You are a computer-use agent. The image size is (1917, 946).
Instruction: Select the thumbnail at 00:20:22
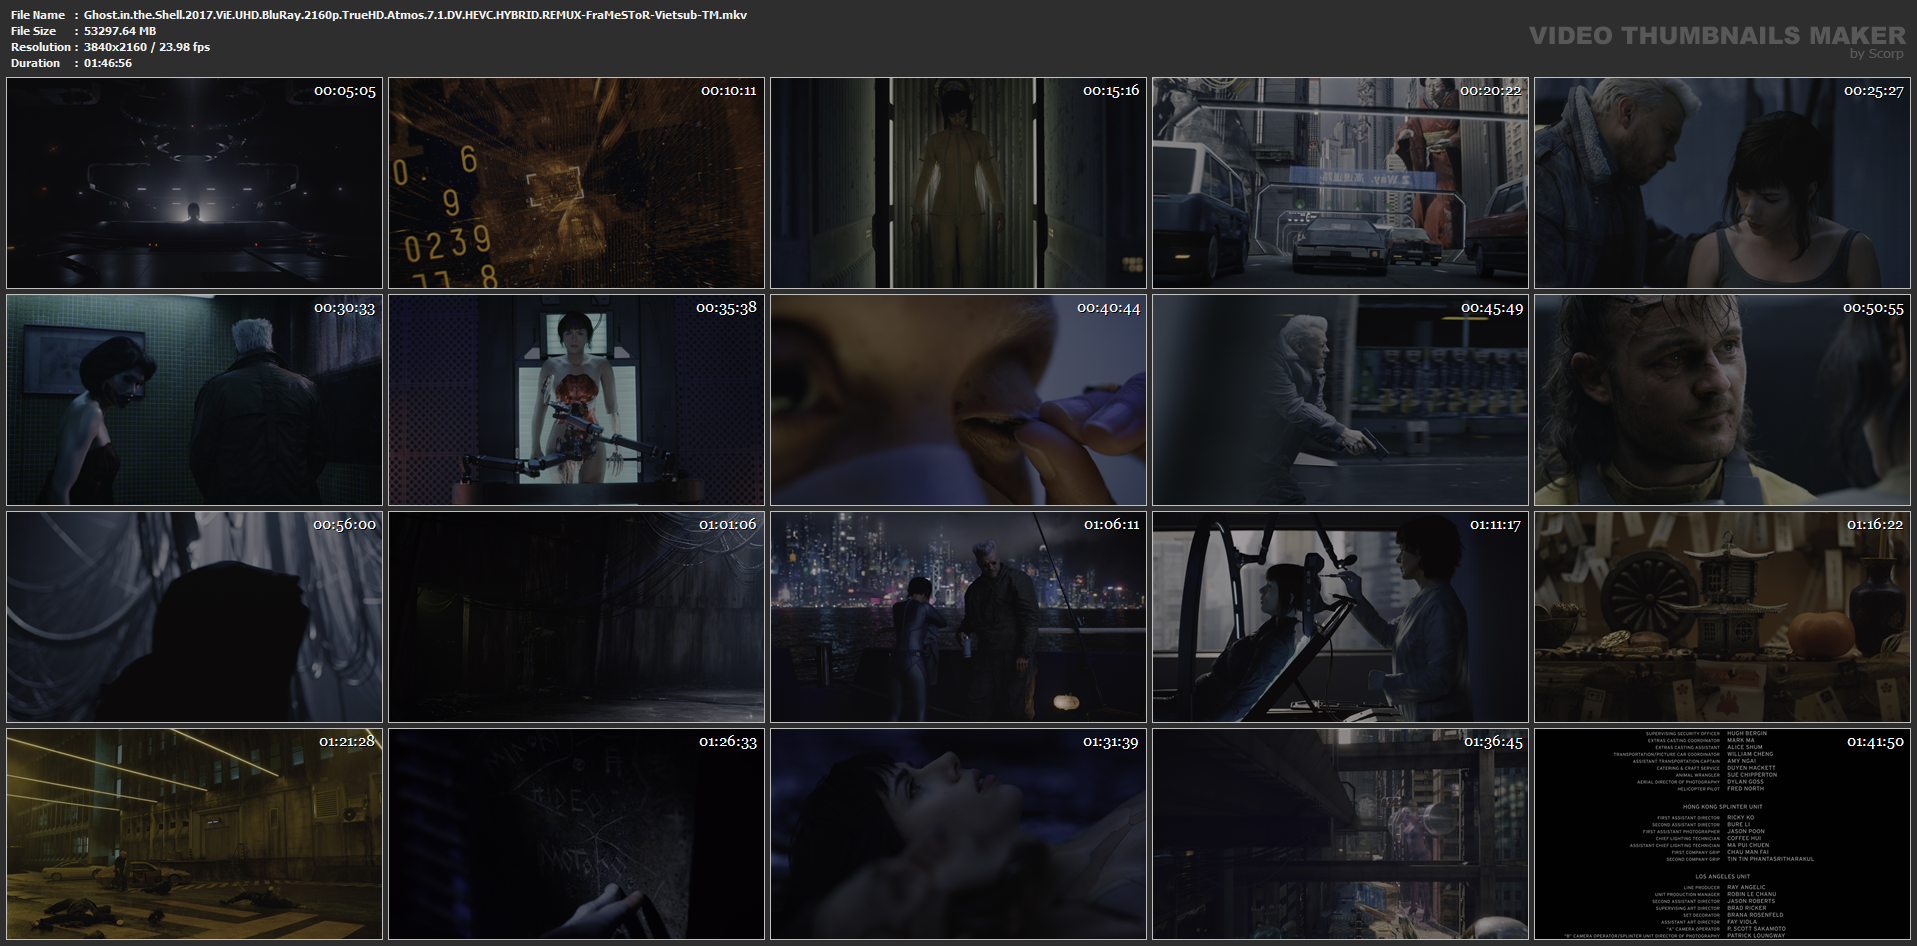[1340, 183]
